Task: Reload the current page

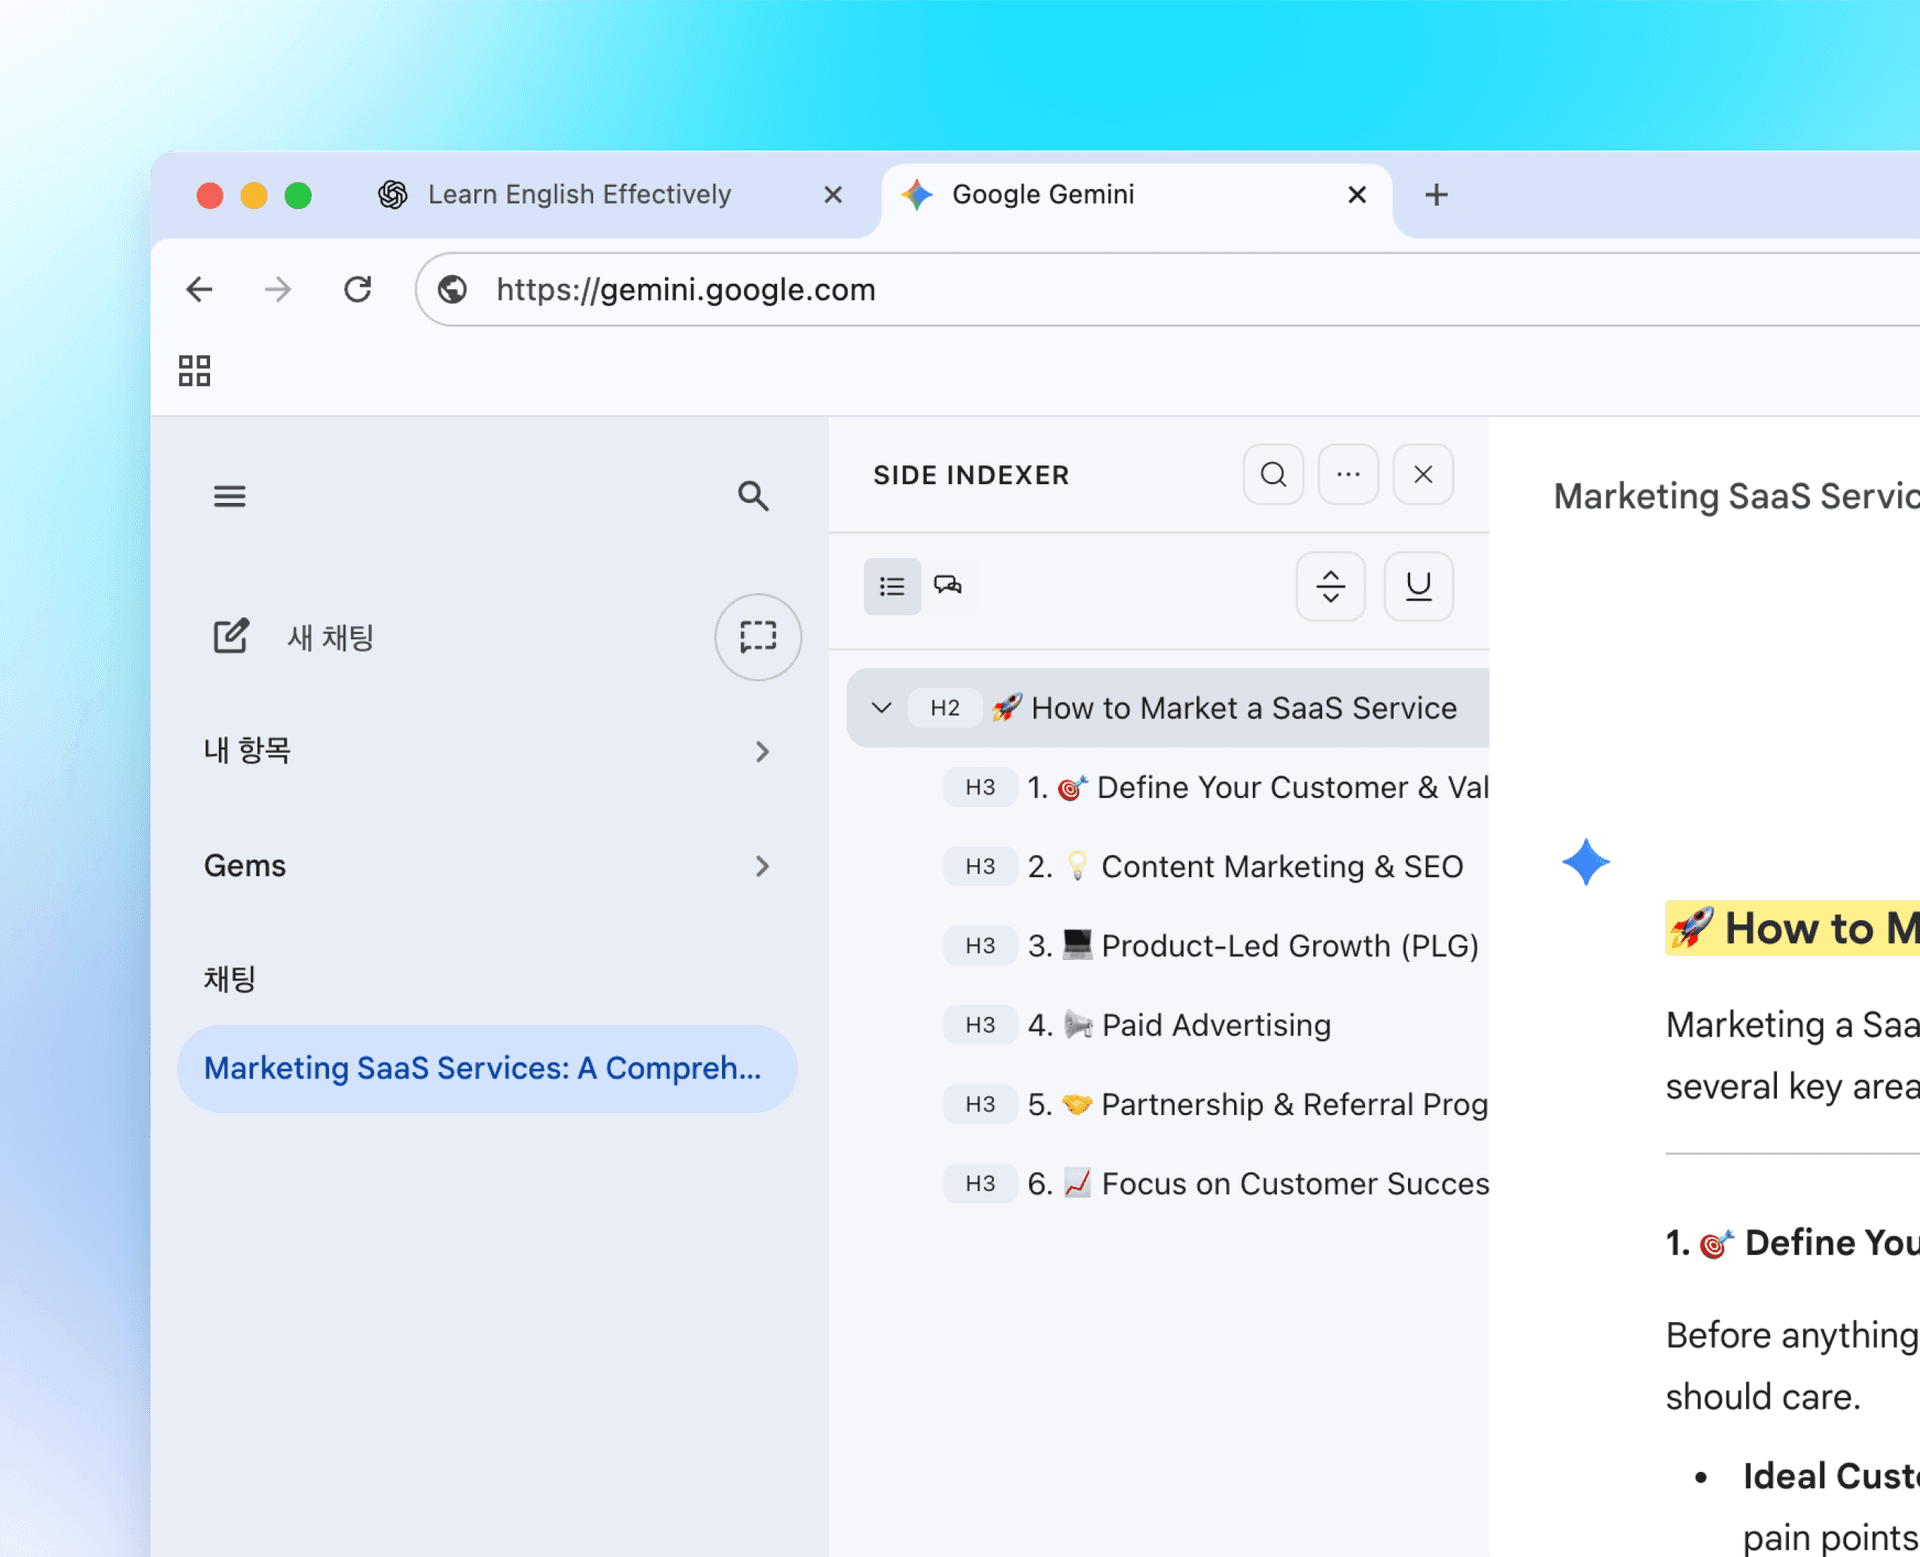Action: pos(357,290)
